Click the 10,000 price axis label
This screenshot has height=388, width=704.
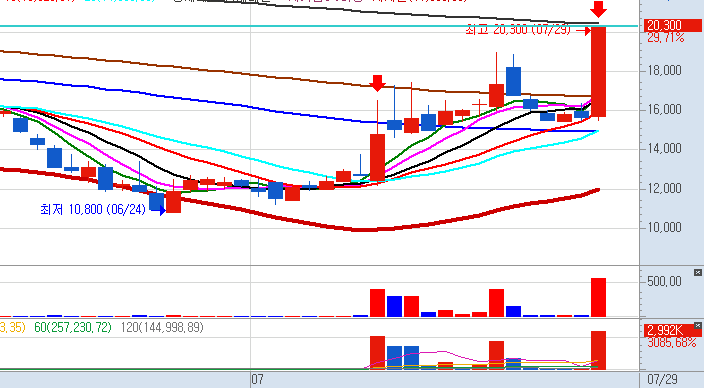[x=664, y=227]
